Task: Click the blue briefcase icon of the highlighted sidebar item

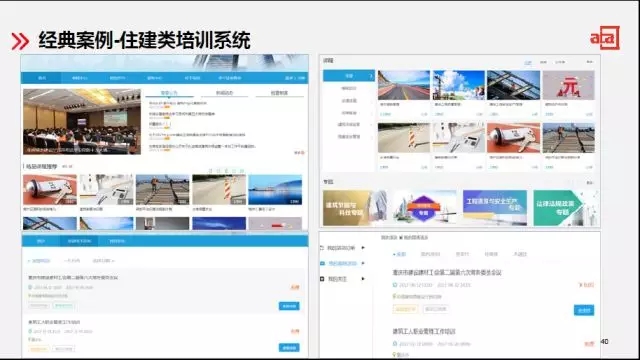Action: [x=322, y=263]
